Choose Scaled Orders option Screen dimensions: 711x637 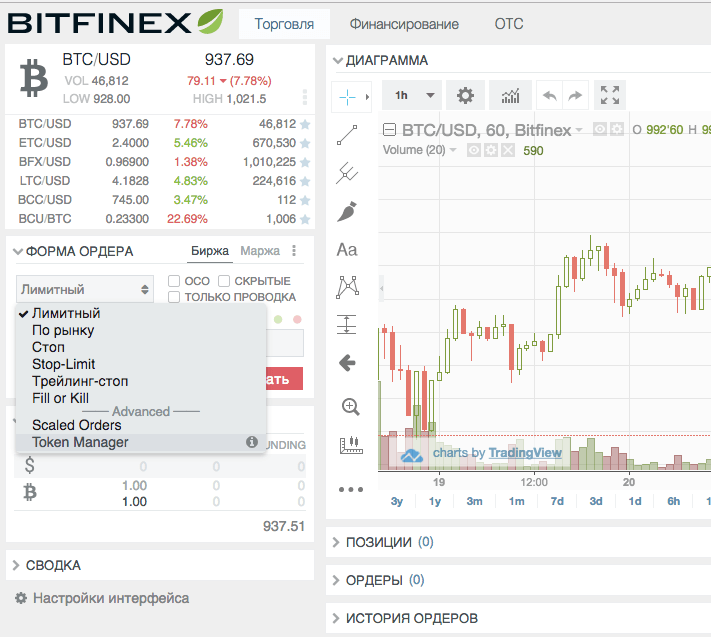(x=141, y=425)
